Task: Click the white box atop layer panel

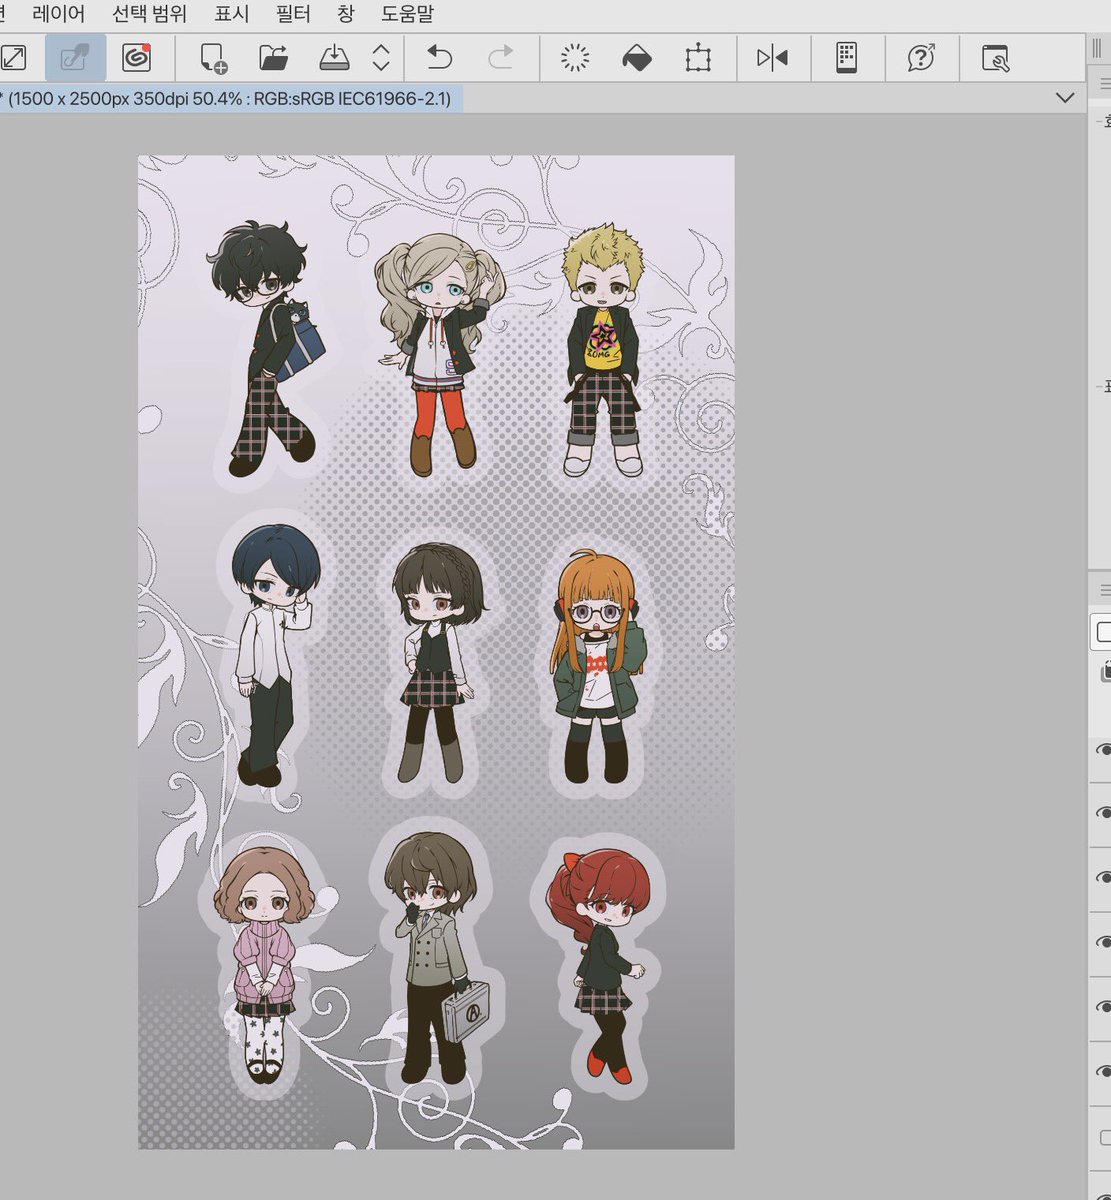Action: pos(1103,632)
